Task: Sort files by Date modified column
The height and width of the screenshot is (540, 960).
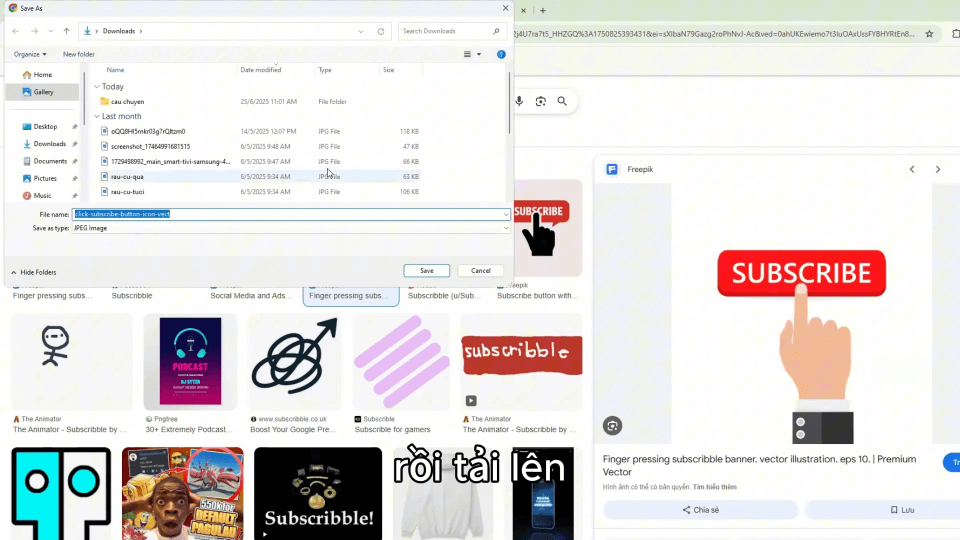Action: point(261,70)
